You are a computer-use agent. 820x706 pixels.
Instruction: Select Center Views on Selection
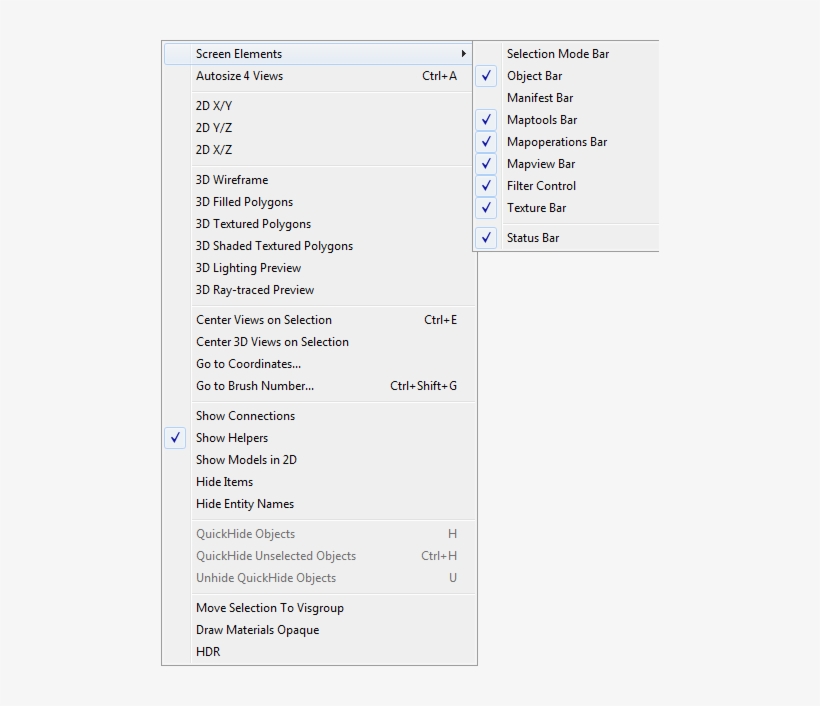tap(263, 320)
